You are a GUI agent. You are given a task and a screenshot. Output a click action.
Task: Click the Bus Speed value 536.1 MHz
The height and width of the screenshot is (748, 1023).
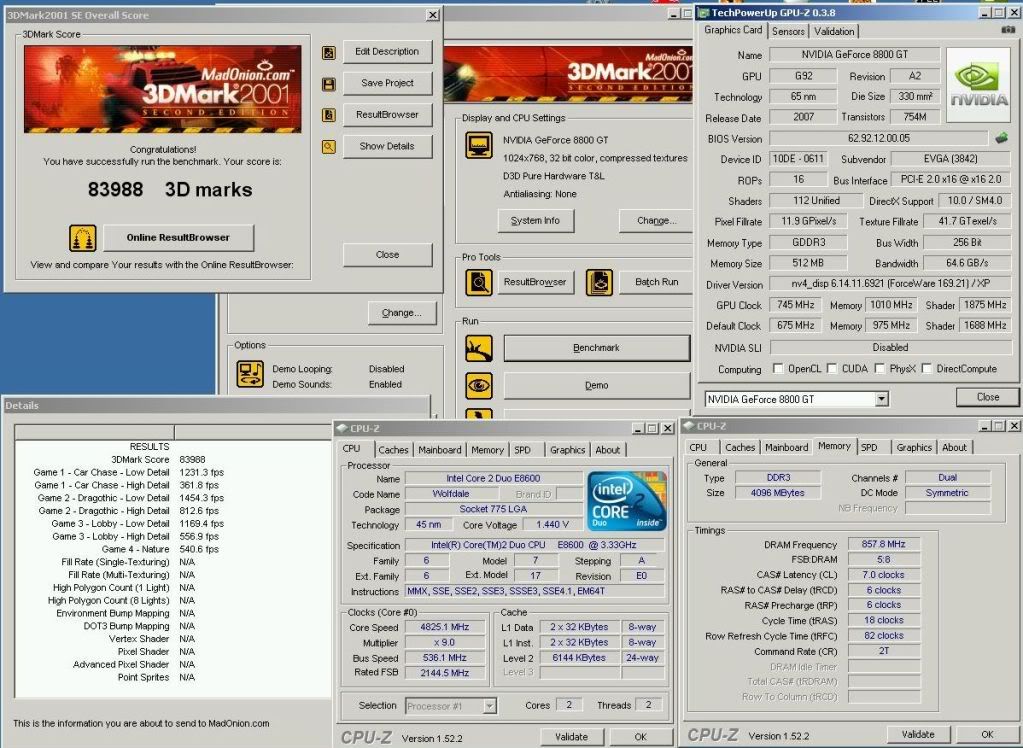tap(445, 658)
